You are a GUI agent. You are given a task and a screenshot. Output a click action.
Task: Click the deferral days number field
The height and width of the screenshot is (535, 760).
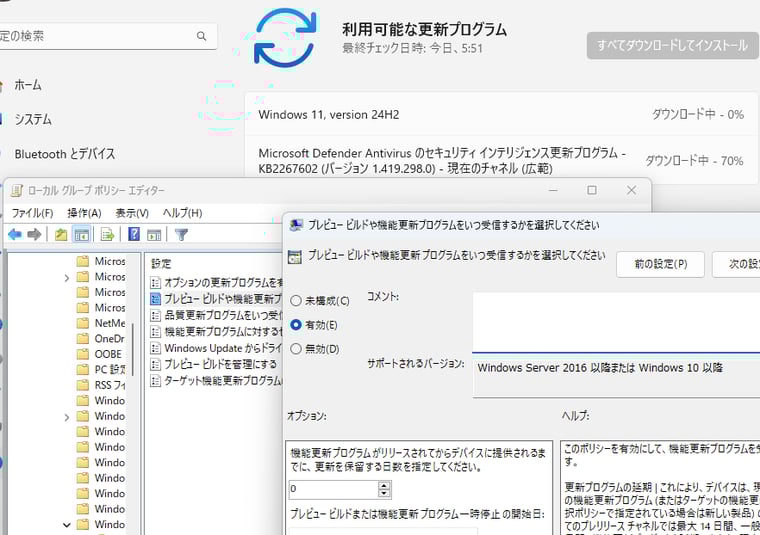click(333, 489)
